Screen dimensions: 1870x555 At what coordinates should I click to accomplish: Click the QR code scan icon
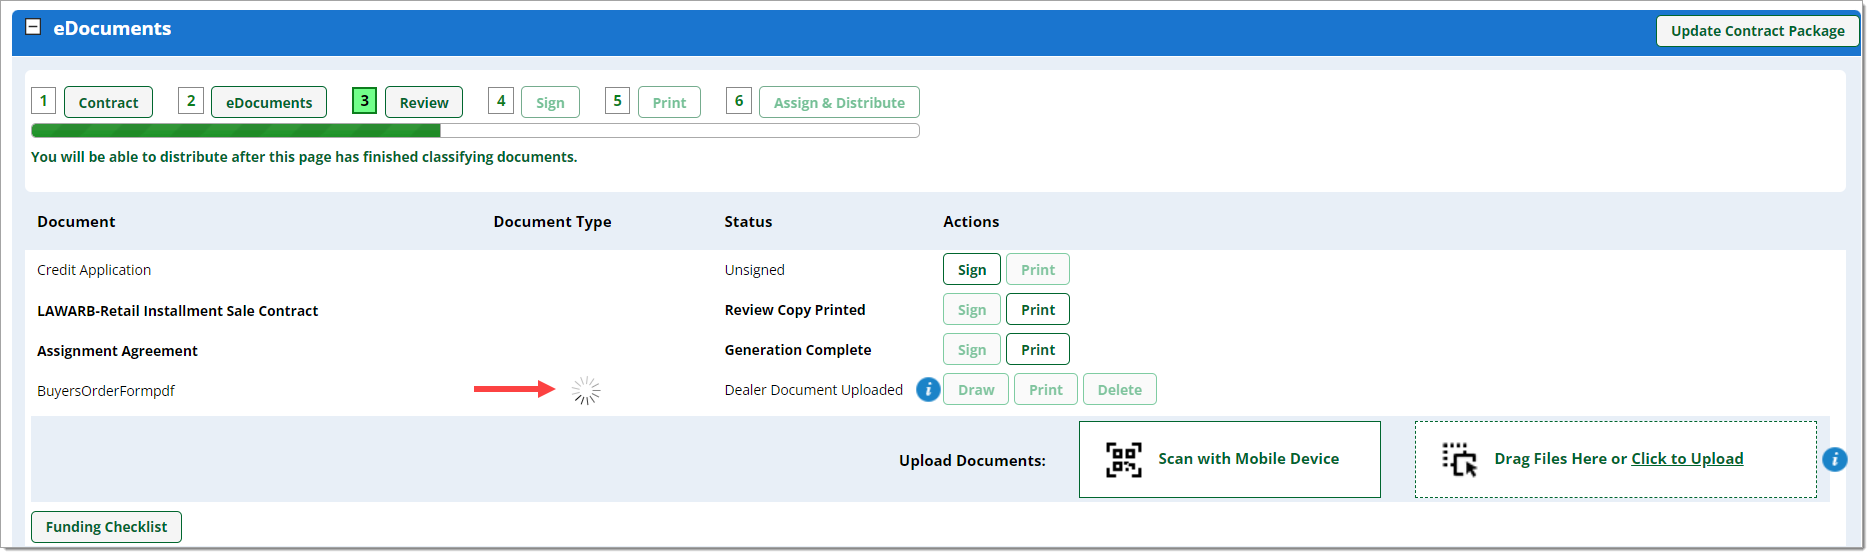point(1124,459)
